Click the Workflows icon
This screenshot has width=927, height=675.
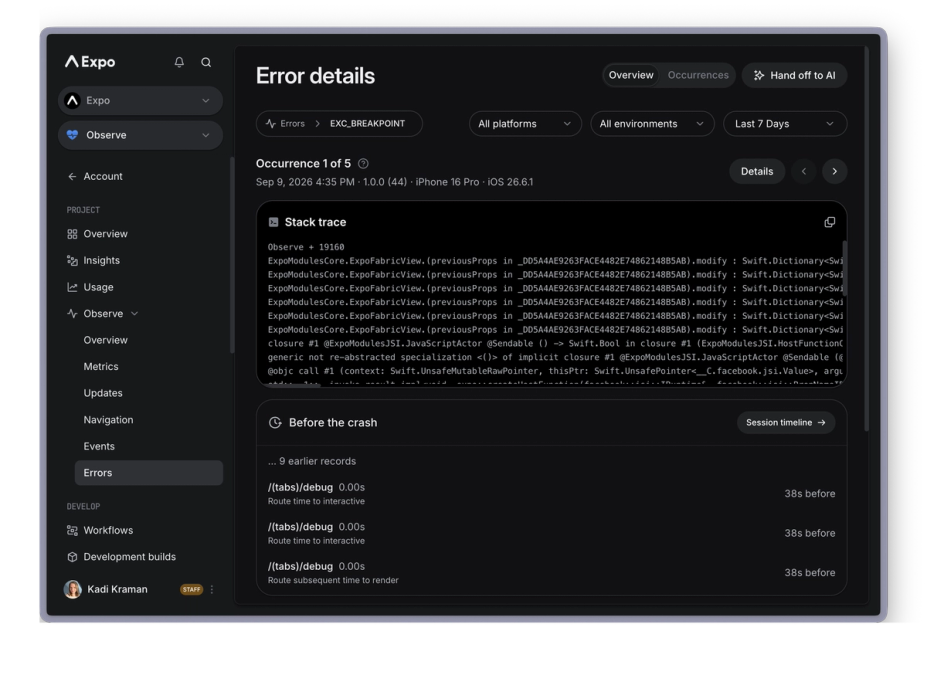72,530
